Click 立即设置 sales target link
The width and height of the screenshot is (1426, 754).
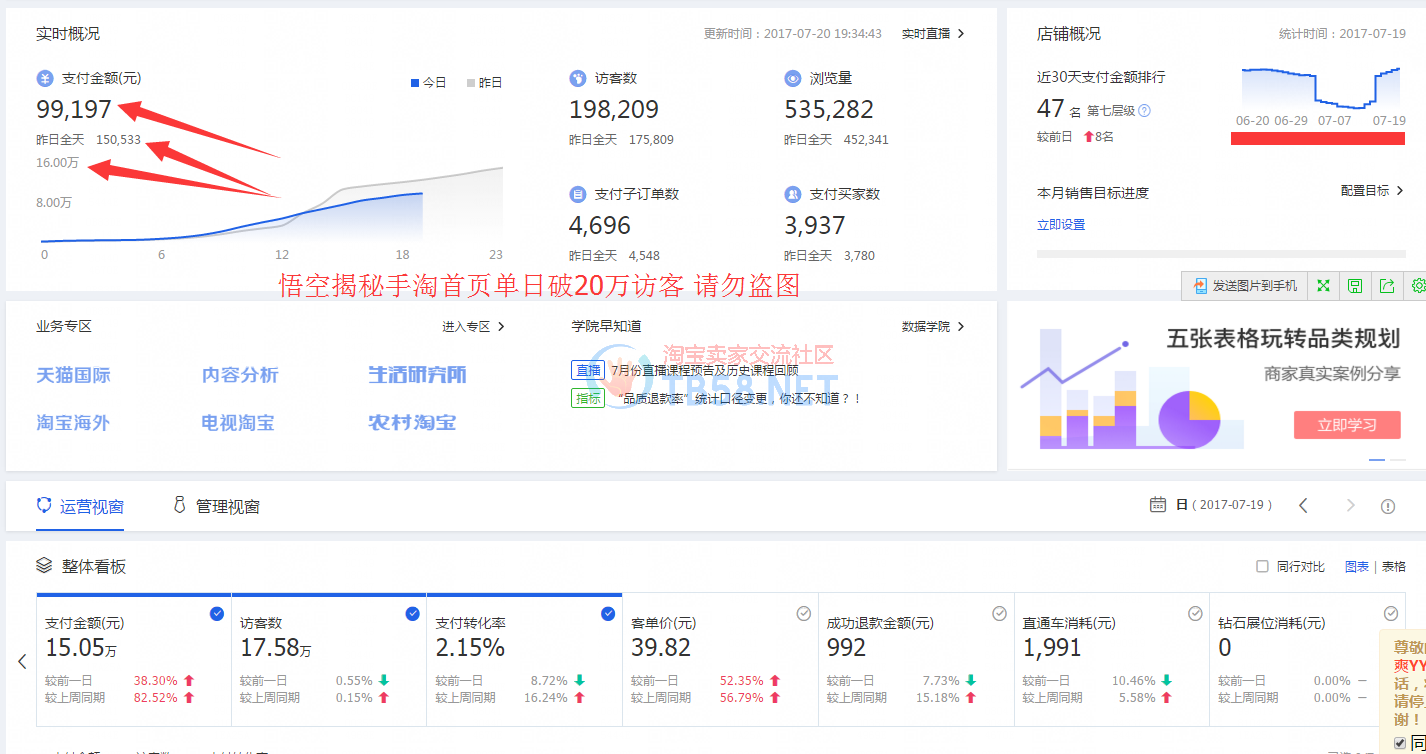pyautogui.click(x=1061, y=225)
